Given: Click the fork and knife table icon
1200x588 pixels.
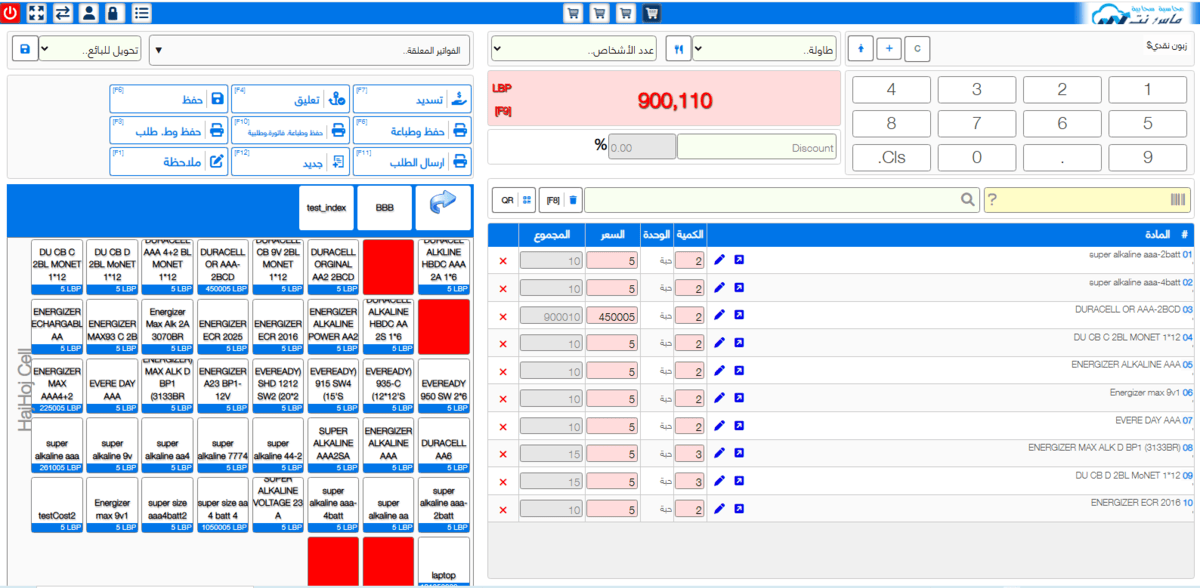Looking at the screenshot, I should pyautogui.click(x=674, y=48).
